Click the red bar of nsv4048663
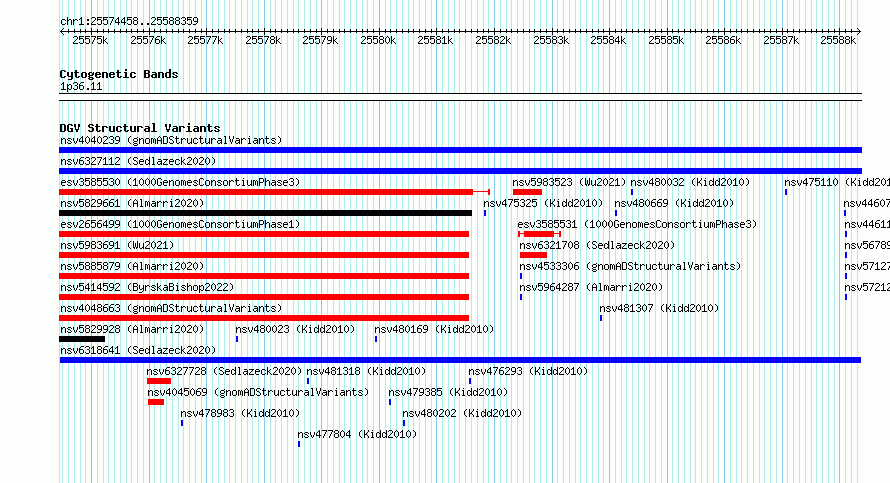Image resolution: width=890 pixels, height=483 pixels. (x=264, y=318)
